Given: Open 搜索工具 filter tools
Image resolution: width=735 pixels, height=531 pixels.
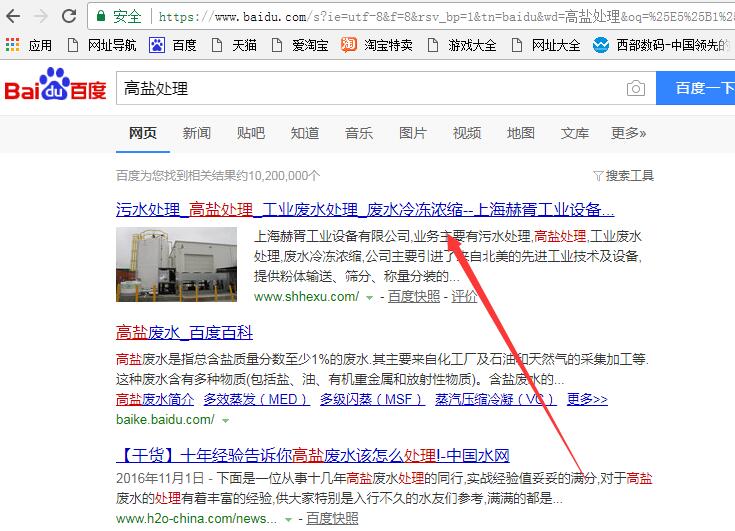Looking at the screenshot, I should tap(624, 176).
